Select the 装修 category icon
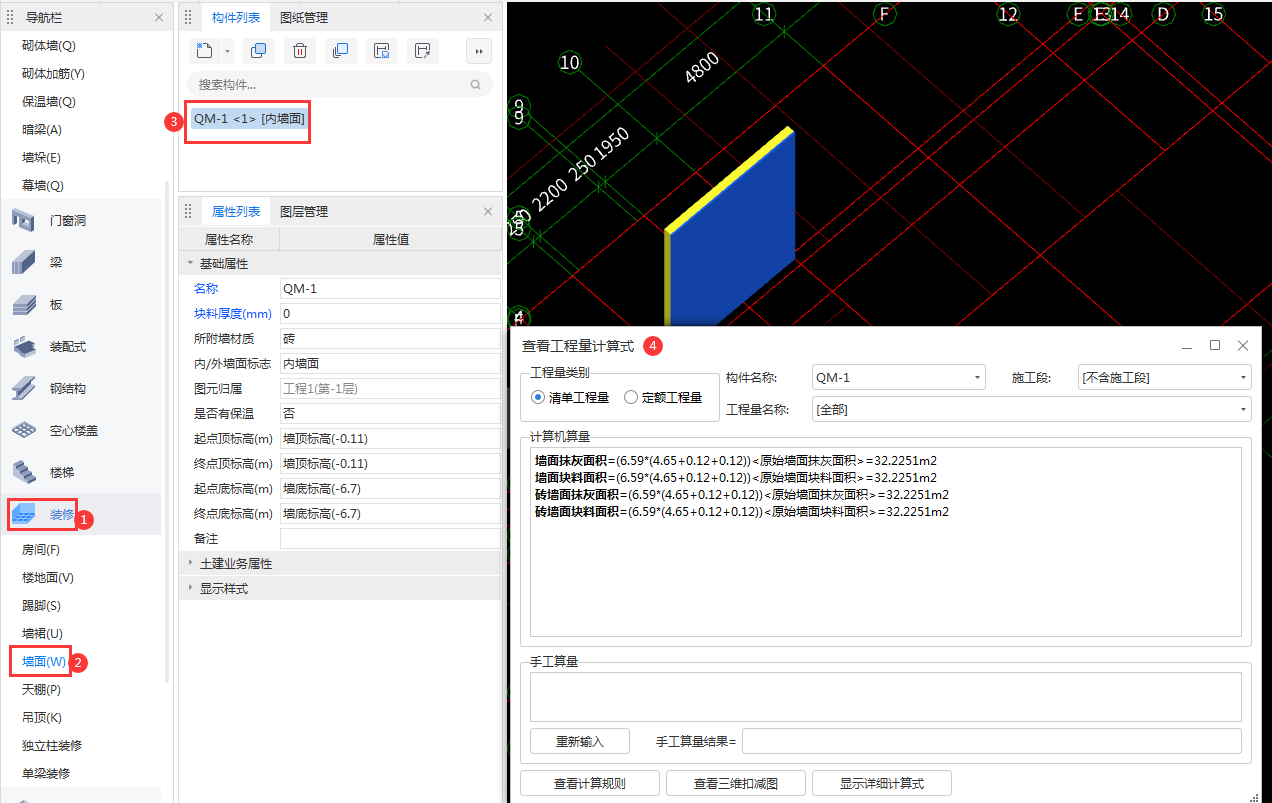This screenshot has height=803, width=1272. (25, 515)
